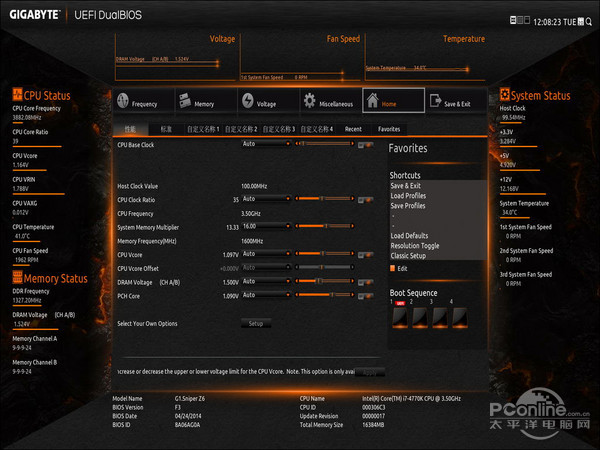Open CPU Vcore Offset Auto dropdown
The image size is (600, 450).
[266, 268]
